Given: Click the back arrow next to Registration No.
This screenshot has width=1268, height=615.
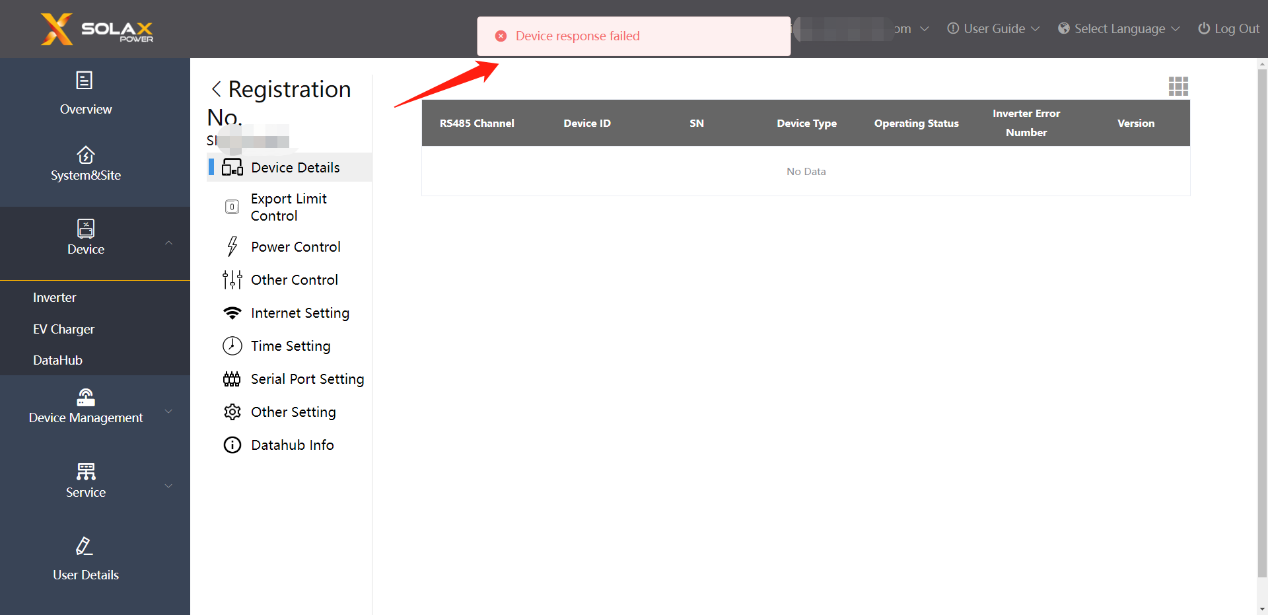Looking at the screenshot, I should click(216, 90).
